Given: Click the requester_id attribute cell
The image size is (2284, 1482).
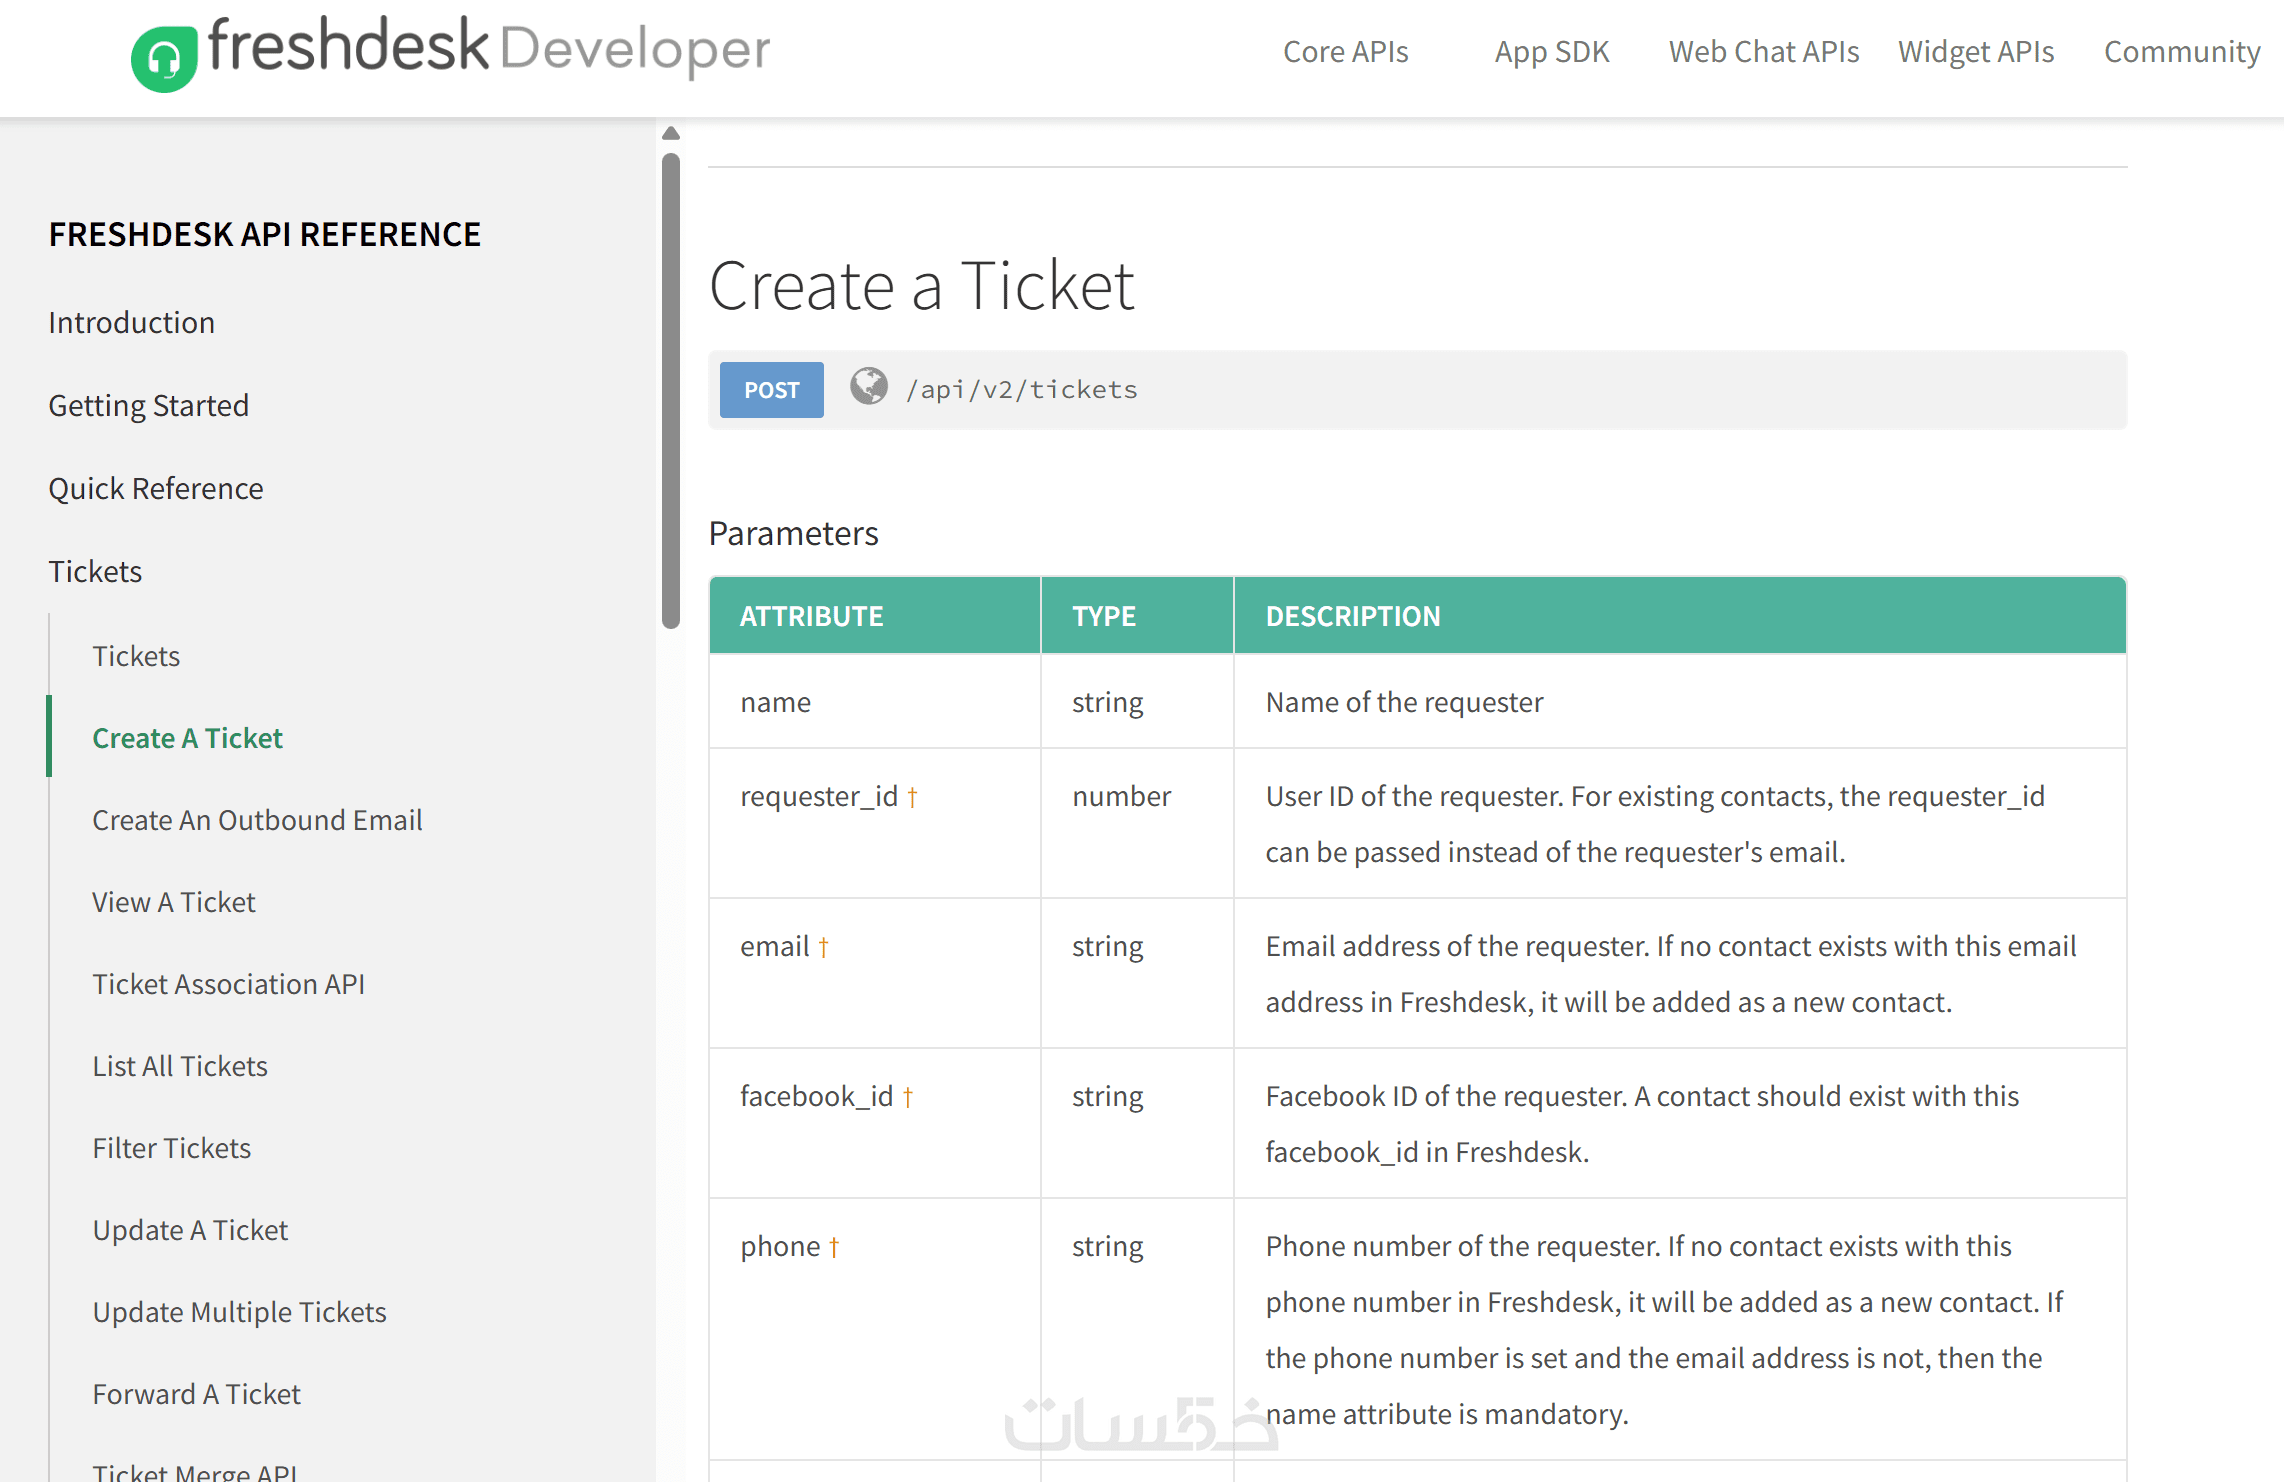Looking at the screenshot, I should pyautogui.click(x=875, y=823).
